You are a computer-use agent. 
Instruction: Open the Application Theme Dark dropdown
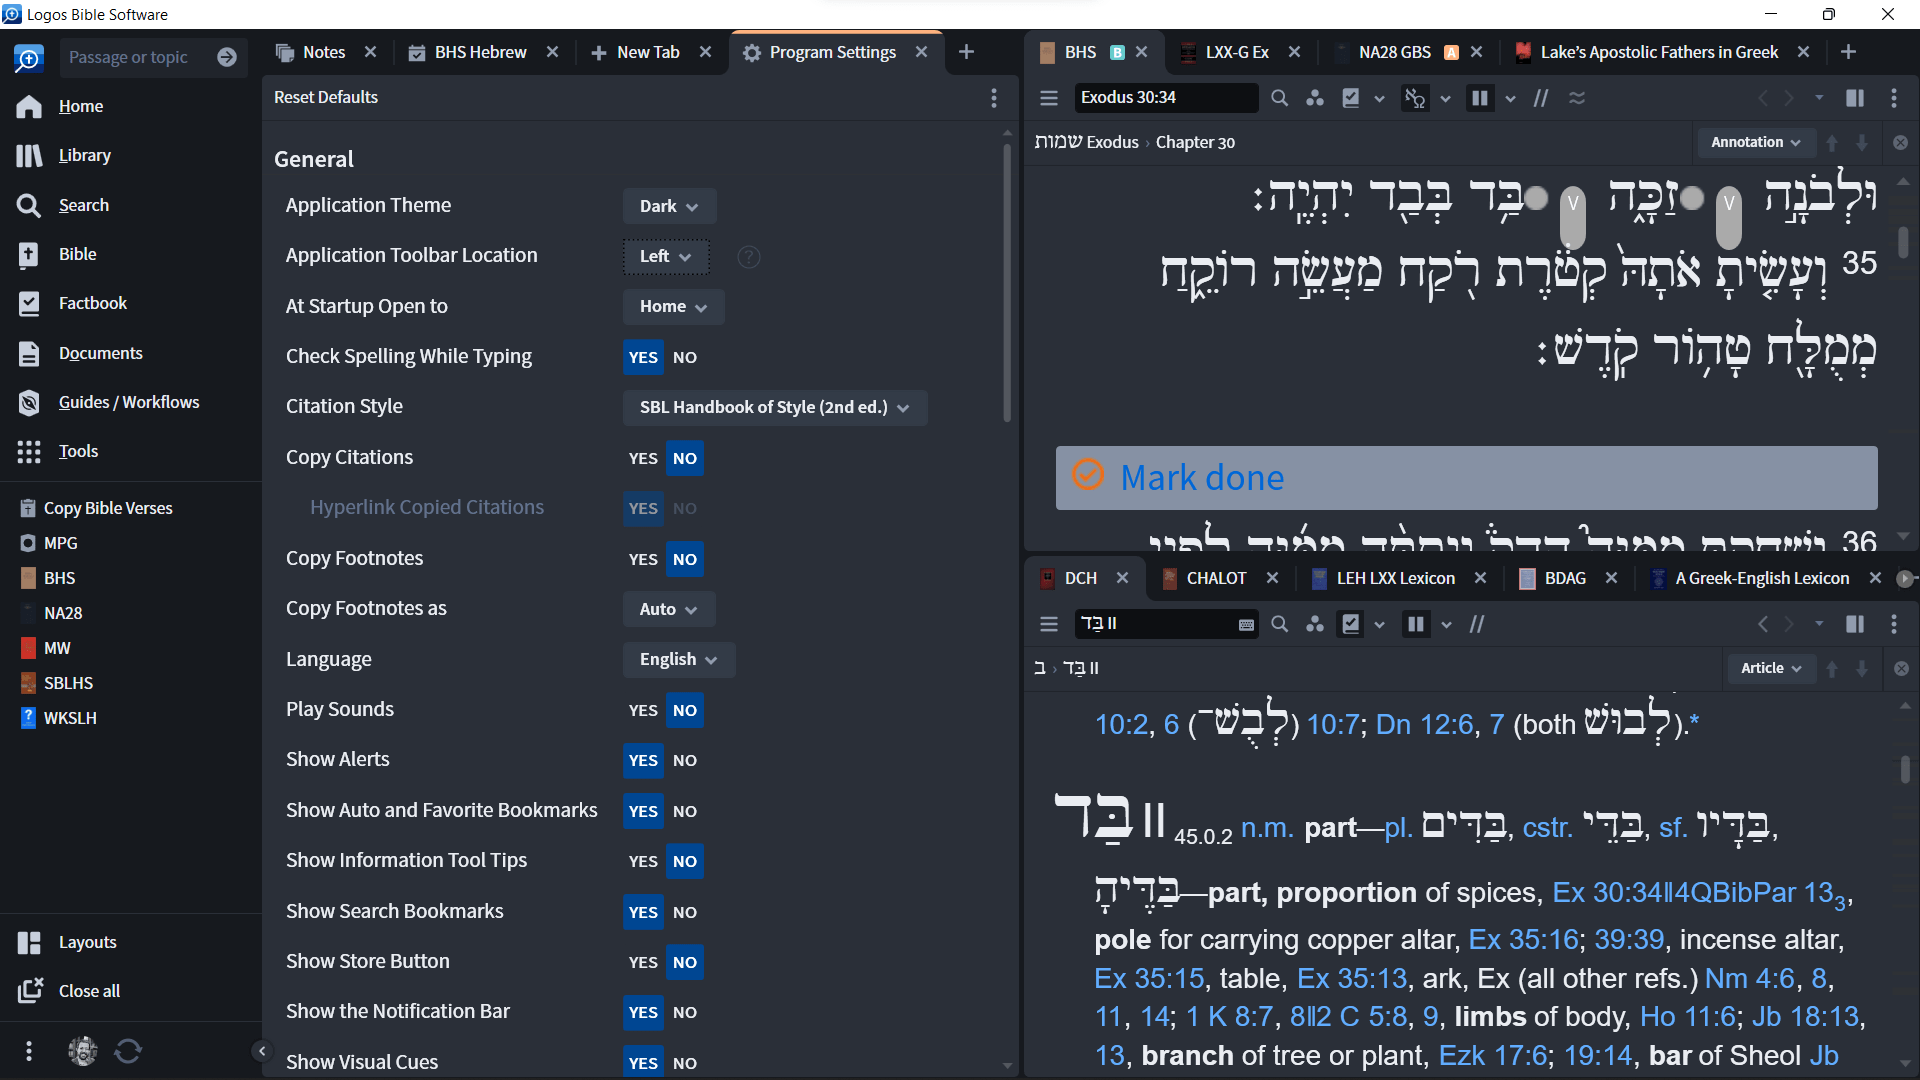point(669,206)
